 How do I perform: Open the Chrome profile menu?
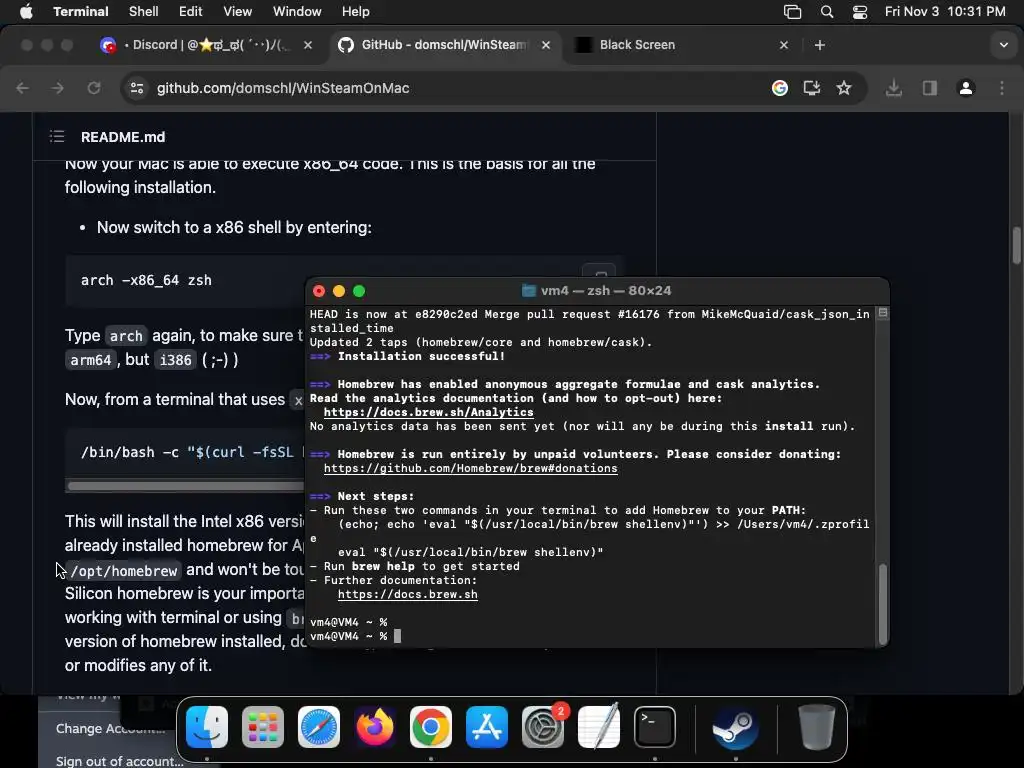[x=966, y=88]
